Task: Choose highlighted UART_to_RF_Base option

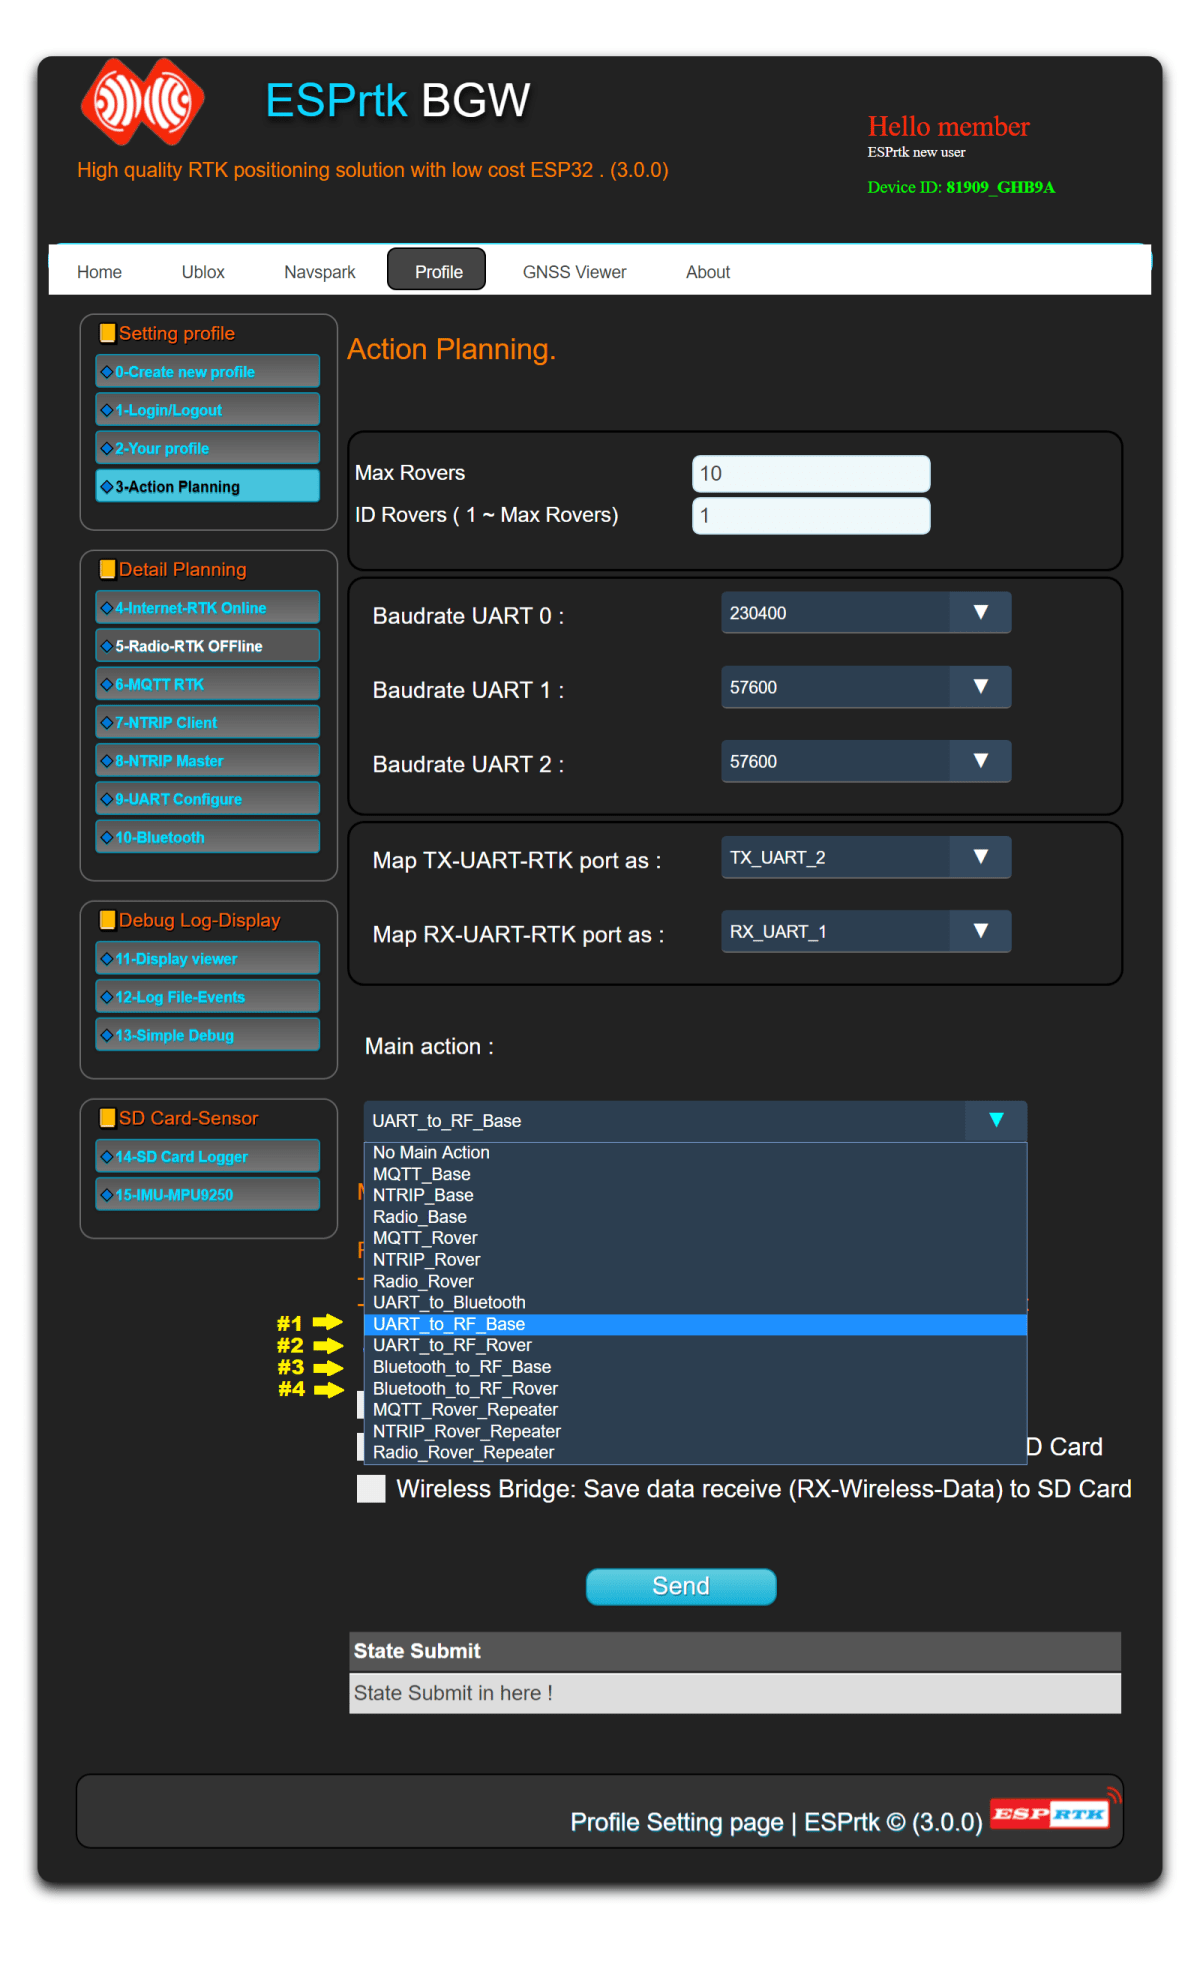Action: pyautogui.click(x=696, y=1324)
